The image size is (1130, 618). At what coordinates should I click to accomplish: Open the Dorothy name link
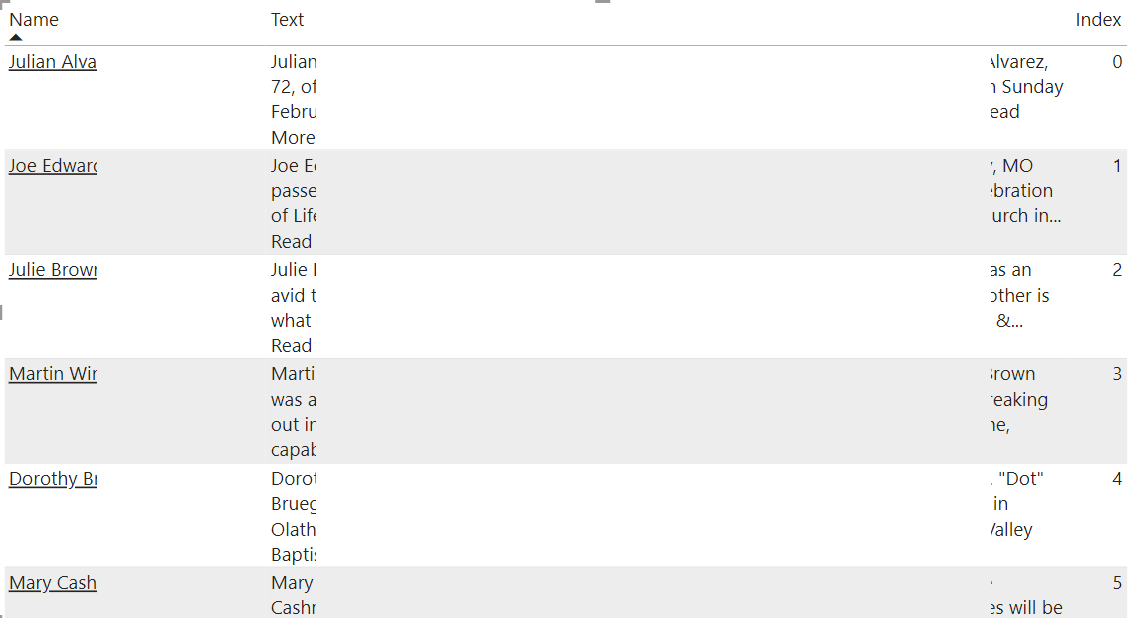pyautogui.click(x=52, y=478)
